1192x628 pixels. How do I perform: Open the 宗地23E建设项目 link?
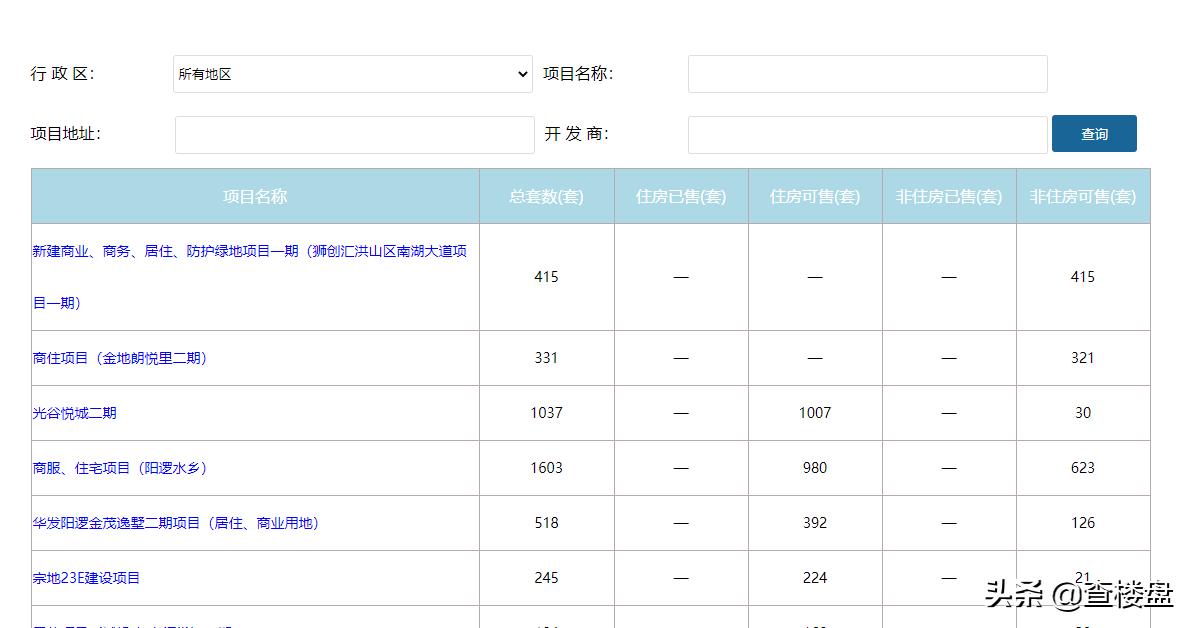coord(87,578)
